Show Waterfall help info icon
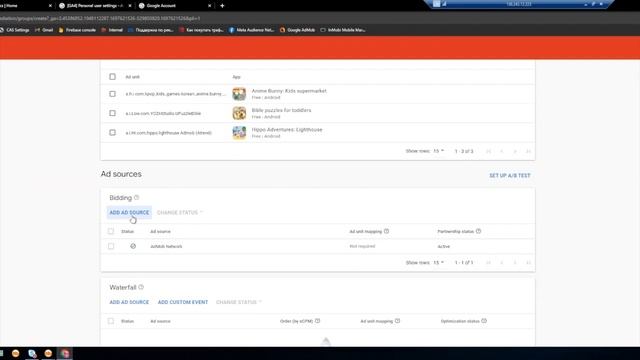The width and height of the screenshot is (640, 360). click(141, 287)
